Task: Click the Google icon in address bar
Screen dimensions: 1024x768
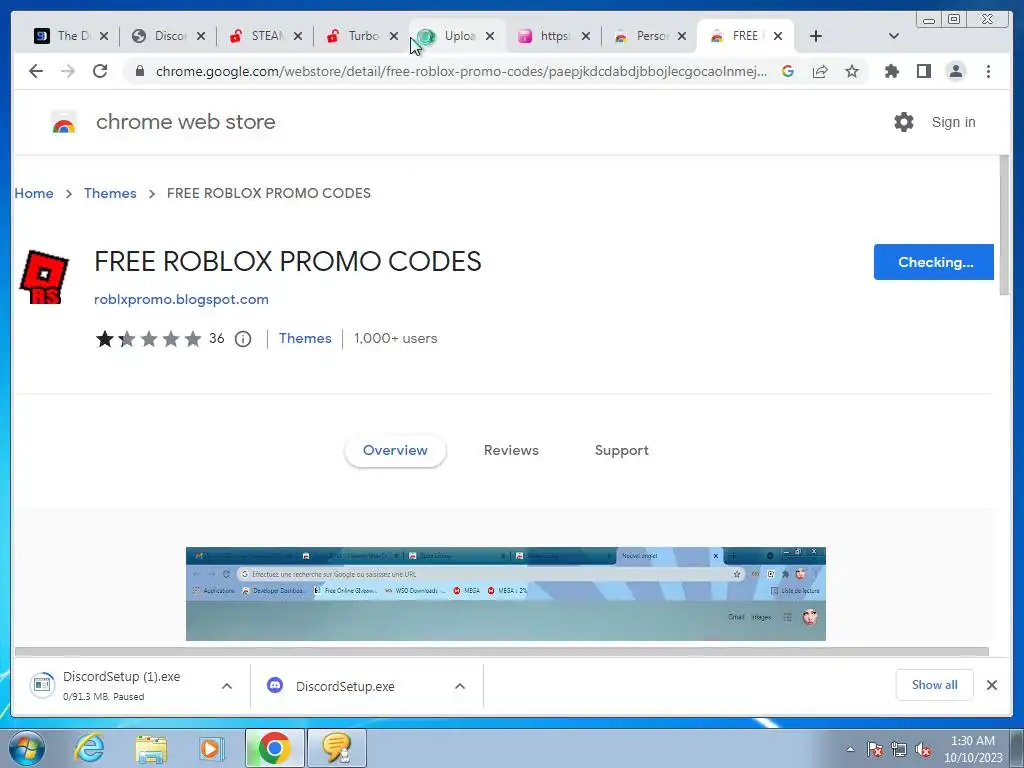Action: coord(788,71)
